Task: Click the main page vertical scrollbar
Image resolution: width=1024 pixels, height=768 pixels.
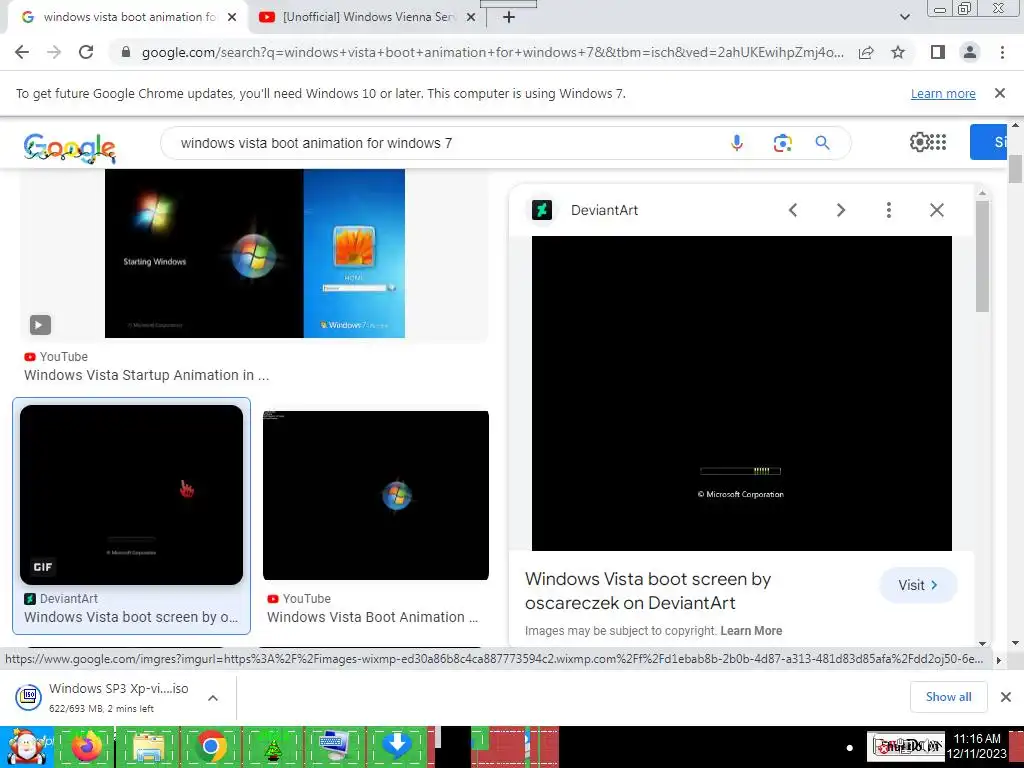Action: coord(1015,168)
